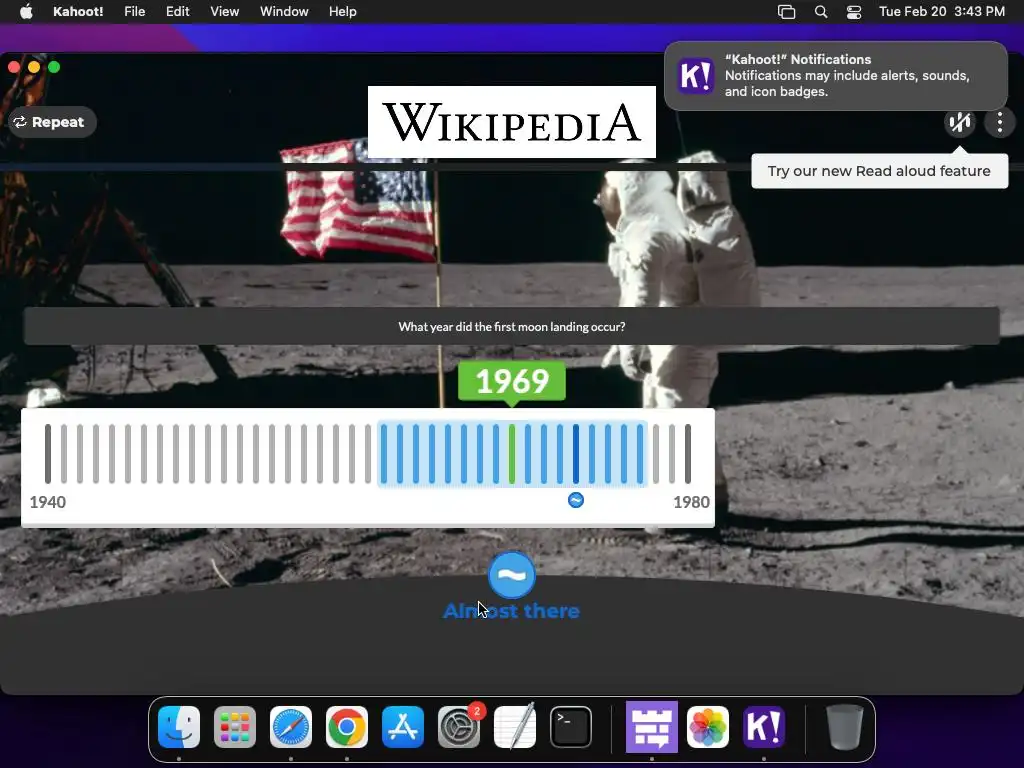Open Control Center in menu bar

(854, 12)
